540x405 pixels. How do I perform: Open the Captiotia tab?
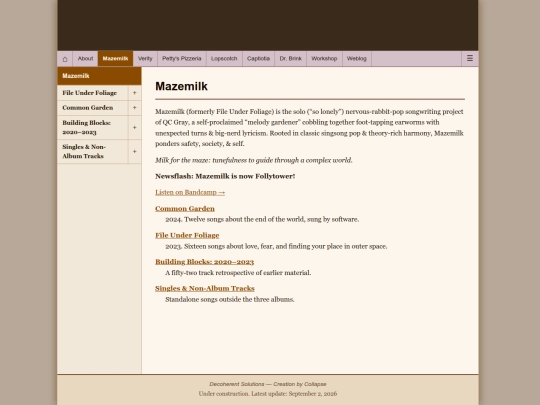pyautogui.click(x=258, y=59)
